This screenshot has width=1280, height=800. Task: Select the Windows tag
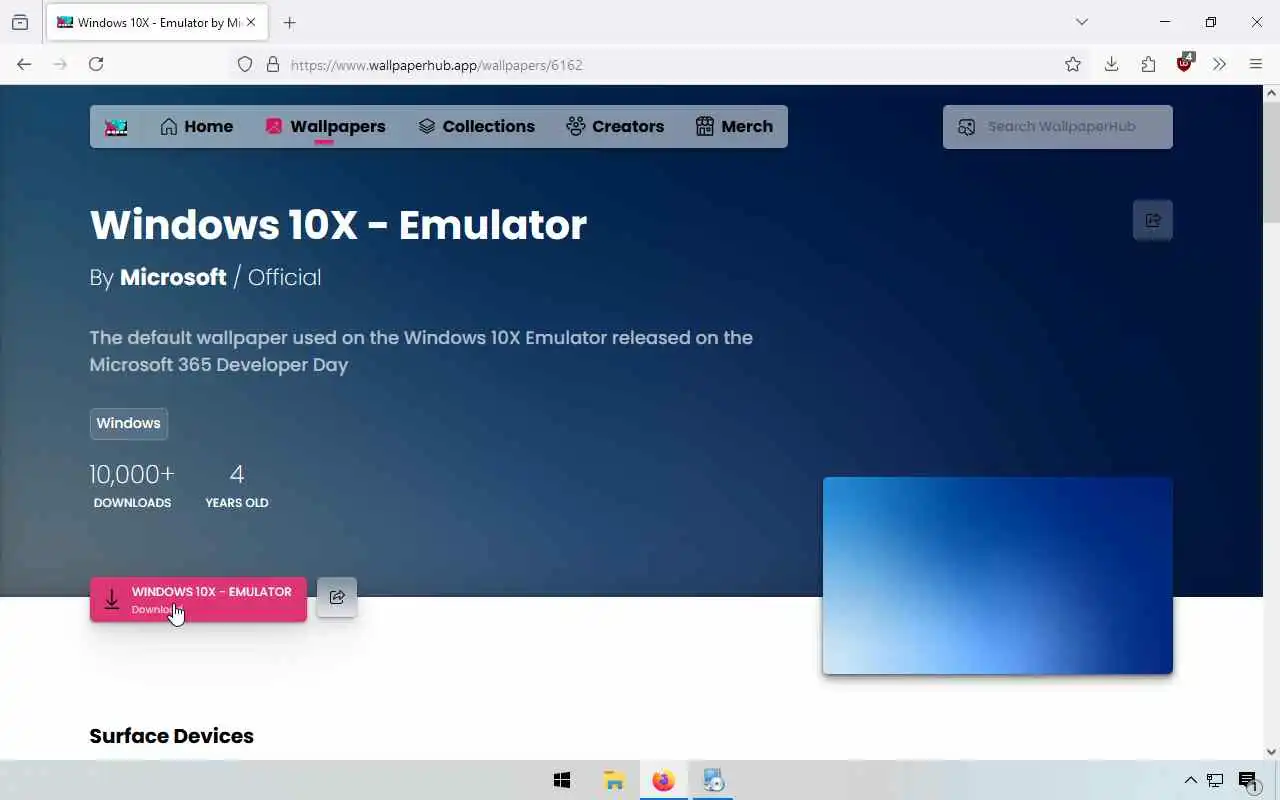pyautogui.click(x=129, y=423)
